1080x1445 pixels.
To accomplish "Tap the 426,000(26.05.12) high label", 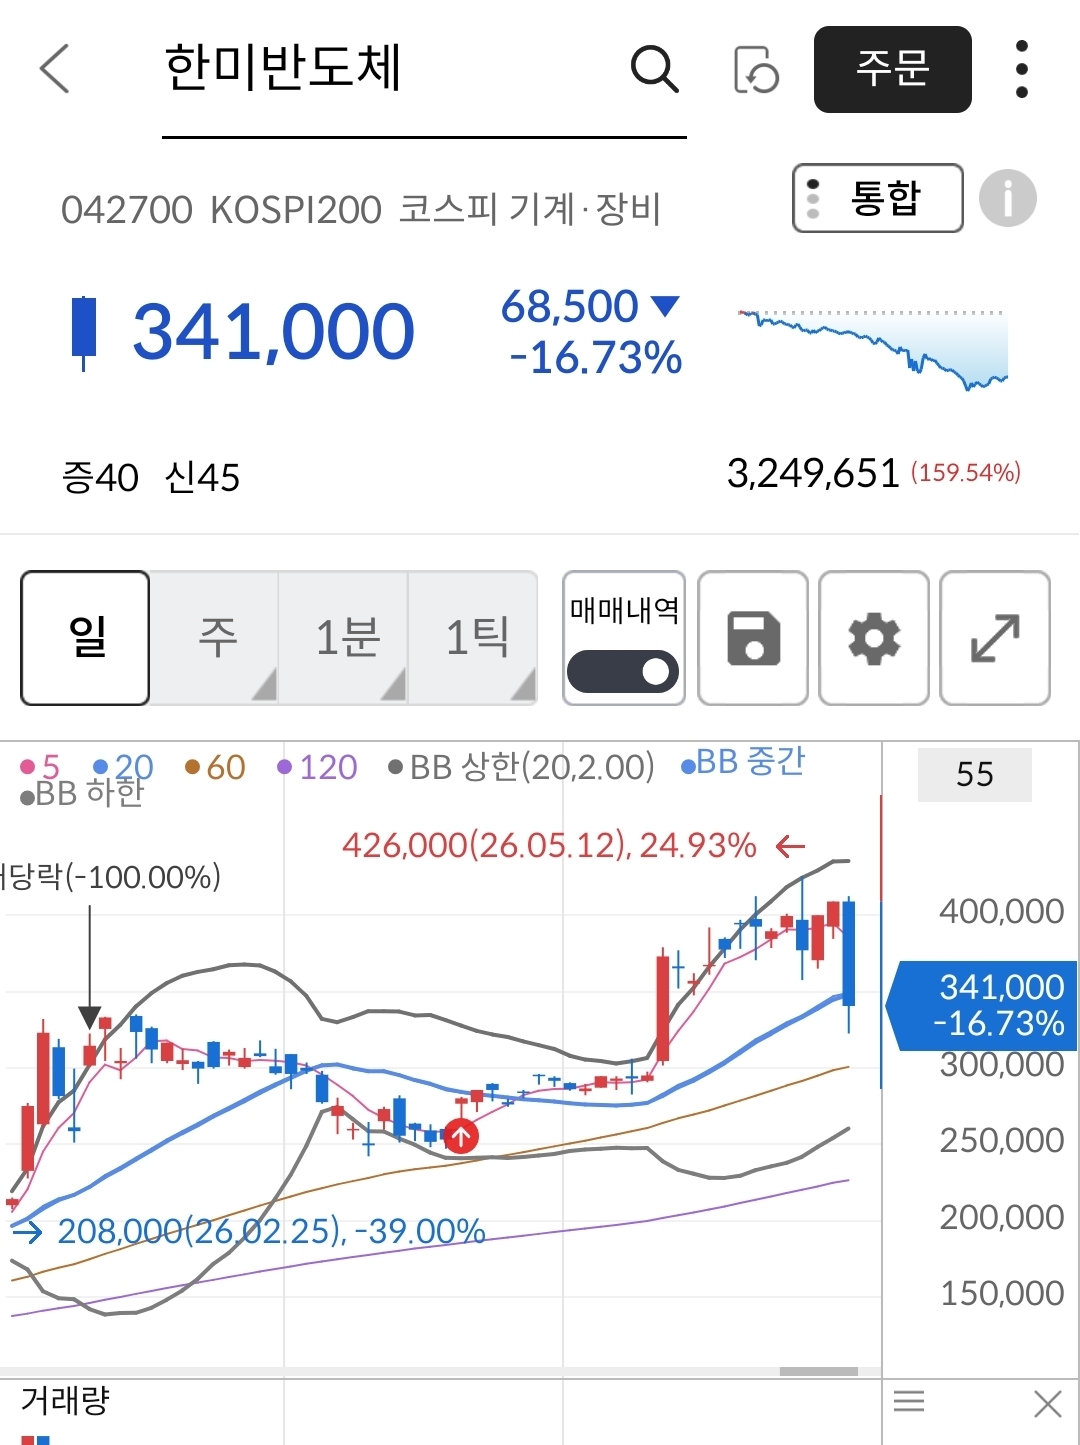I will pyautogui.click(x=549, y=846).
